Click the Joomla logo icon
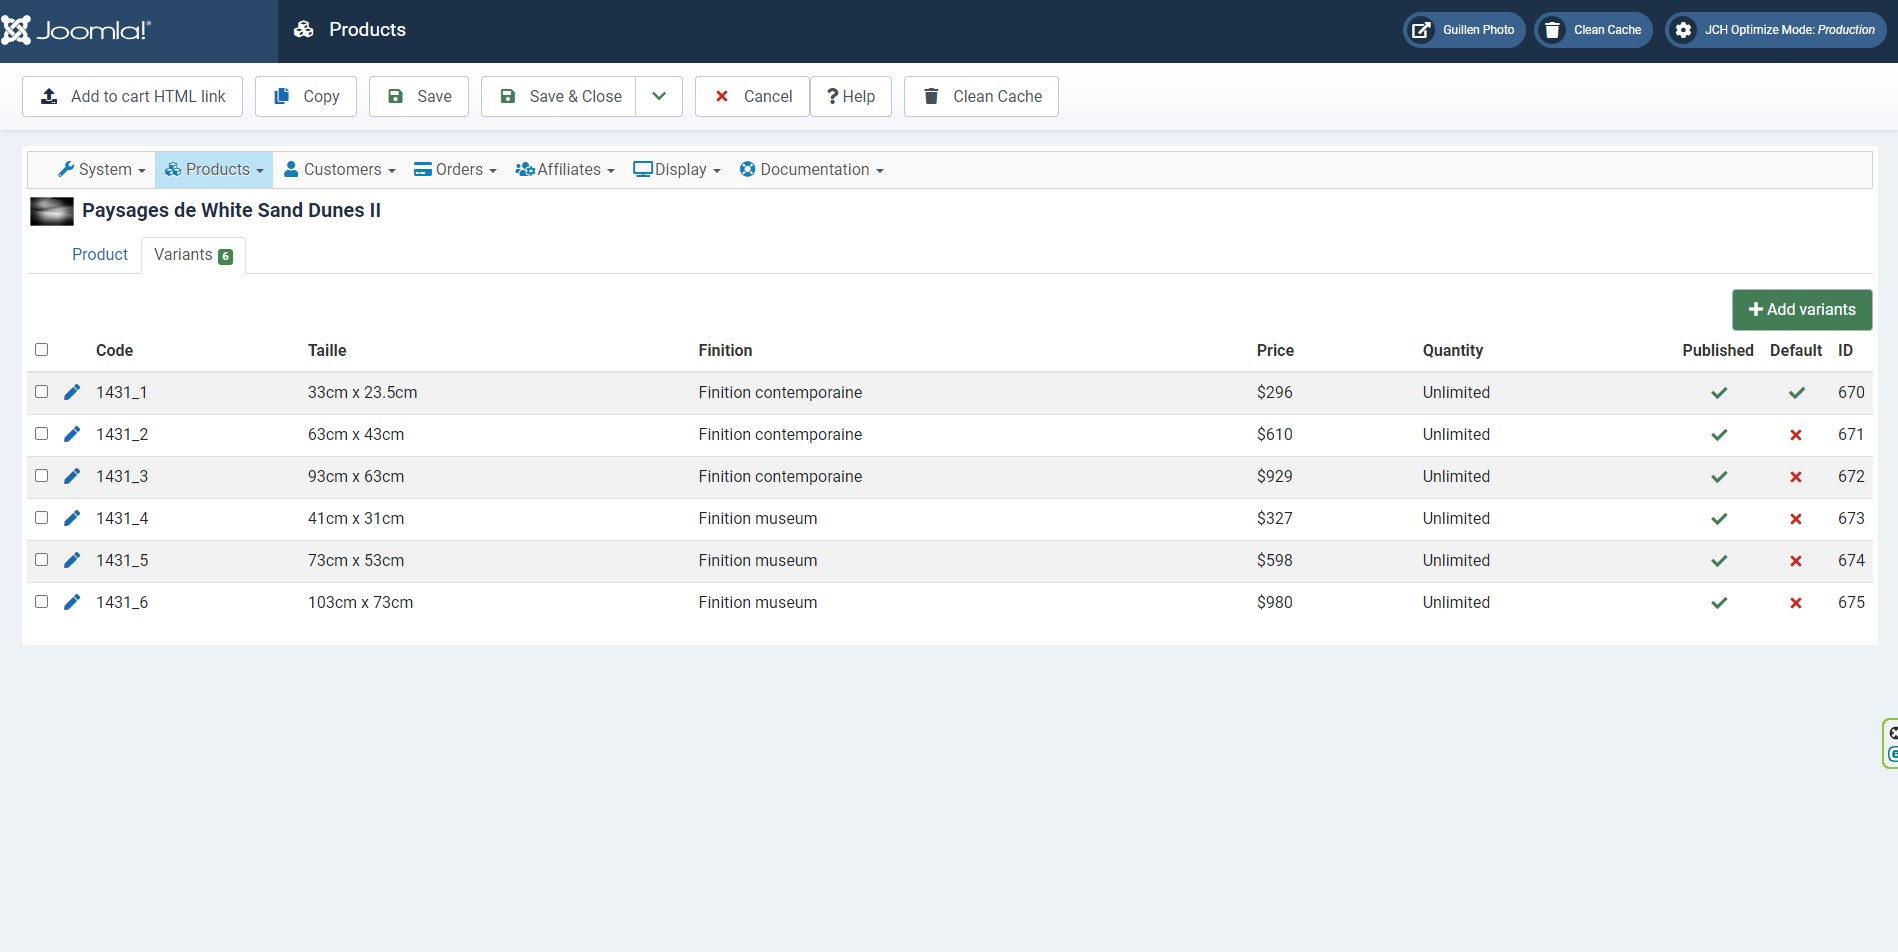 click(16, 30)
